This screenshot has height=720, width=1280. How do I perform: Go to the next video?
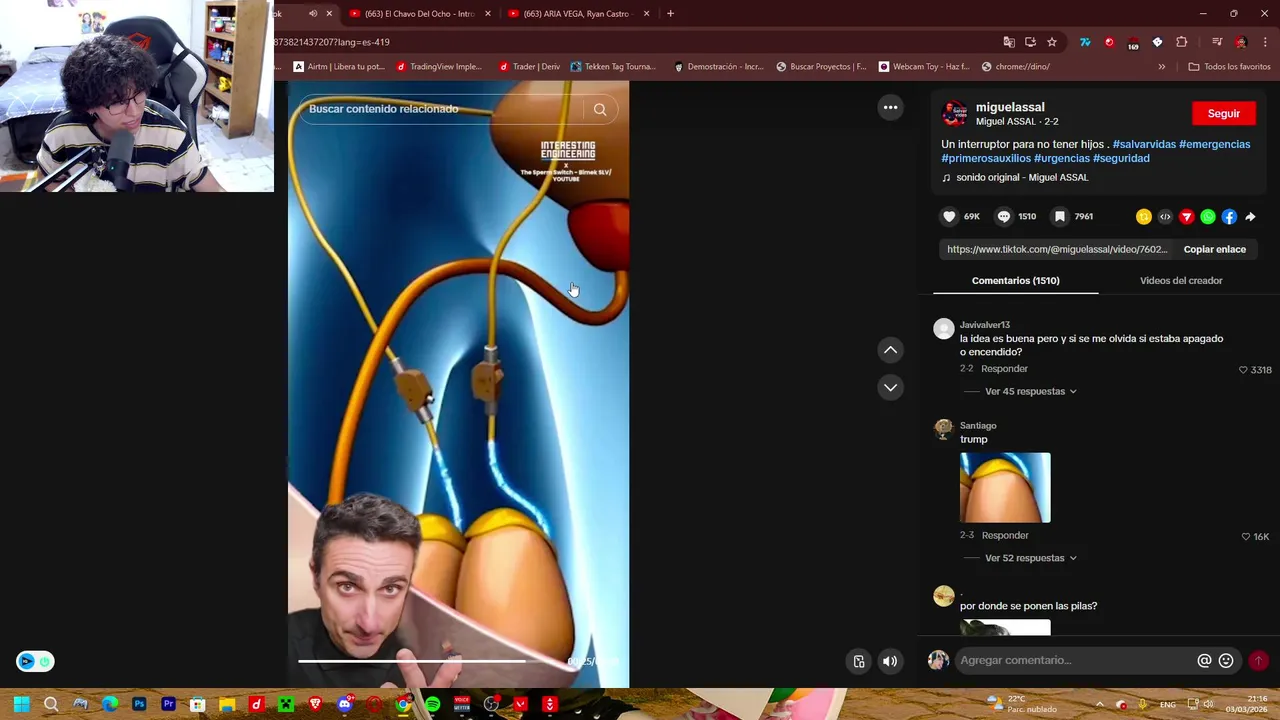tap(890, 387)
